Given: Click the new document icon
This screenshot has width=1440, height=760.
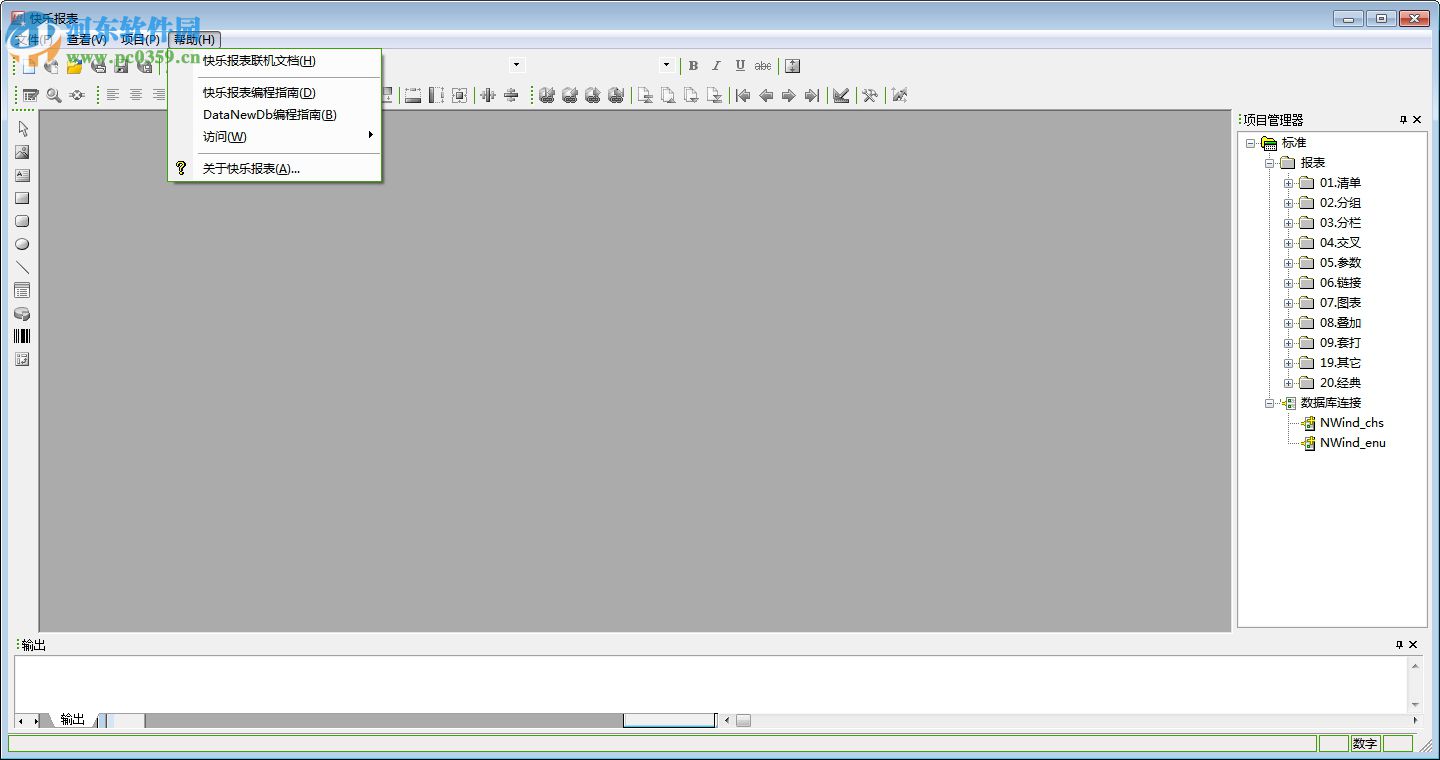Looking at the screenshot, I should coord(29,66).
